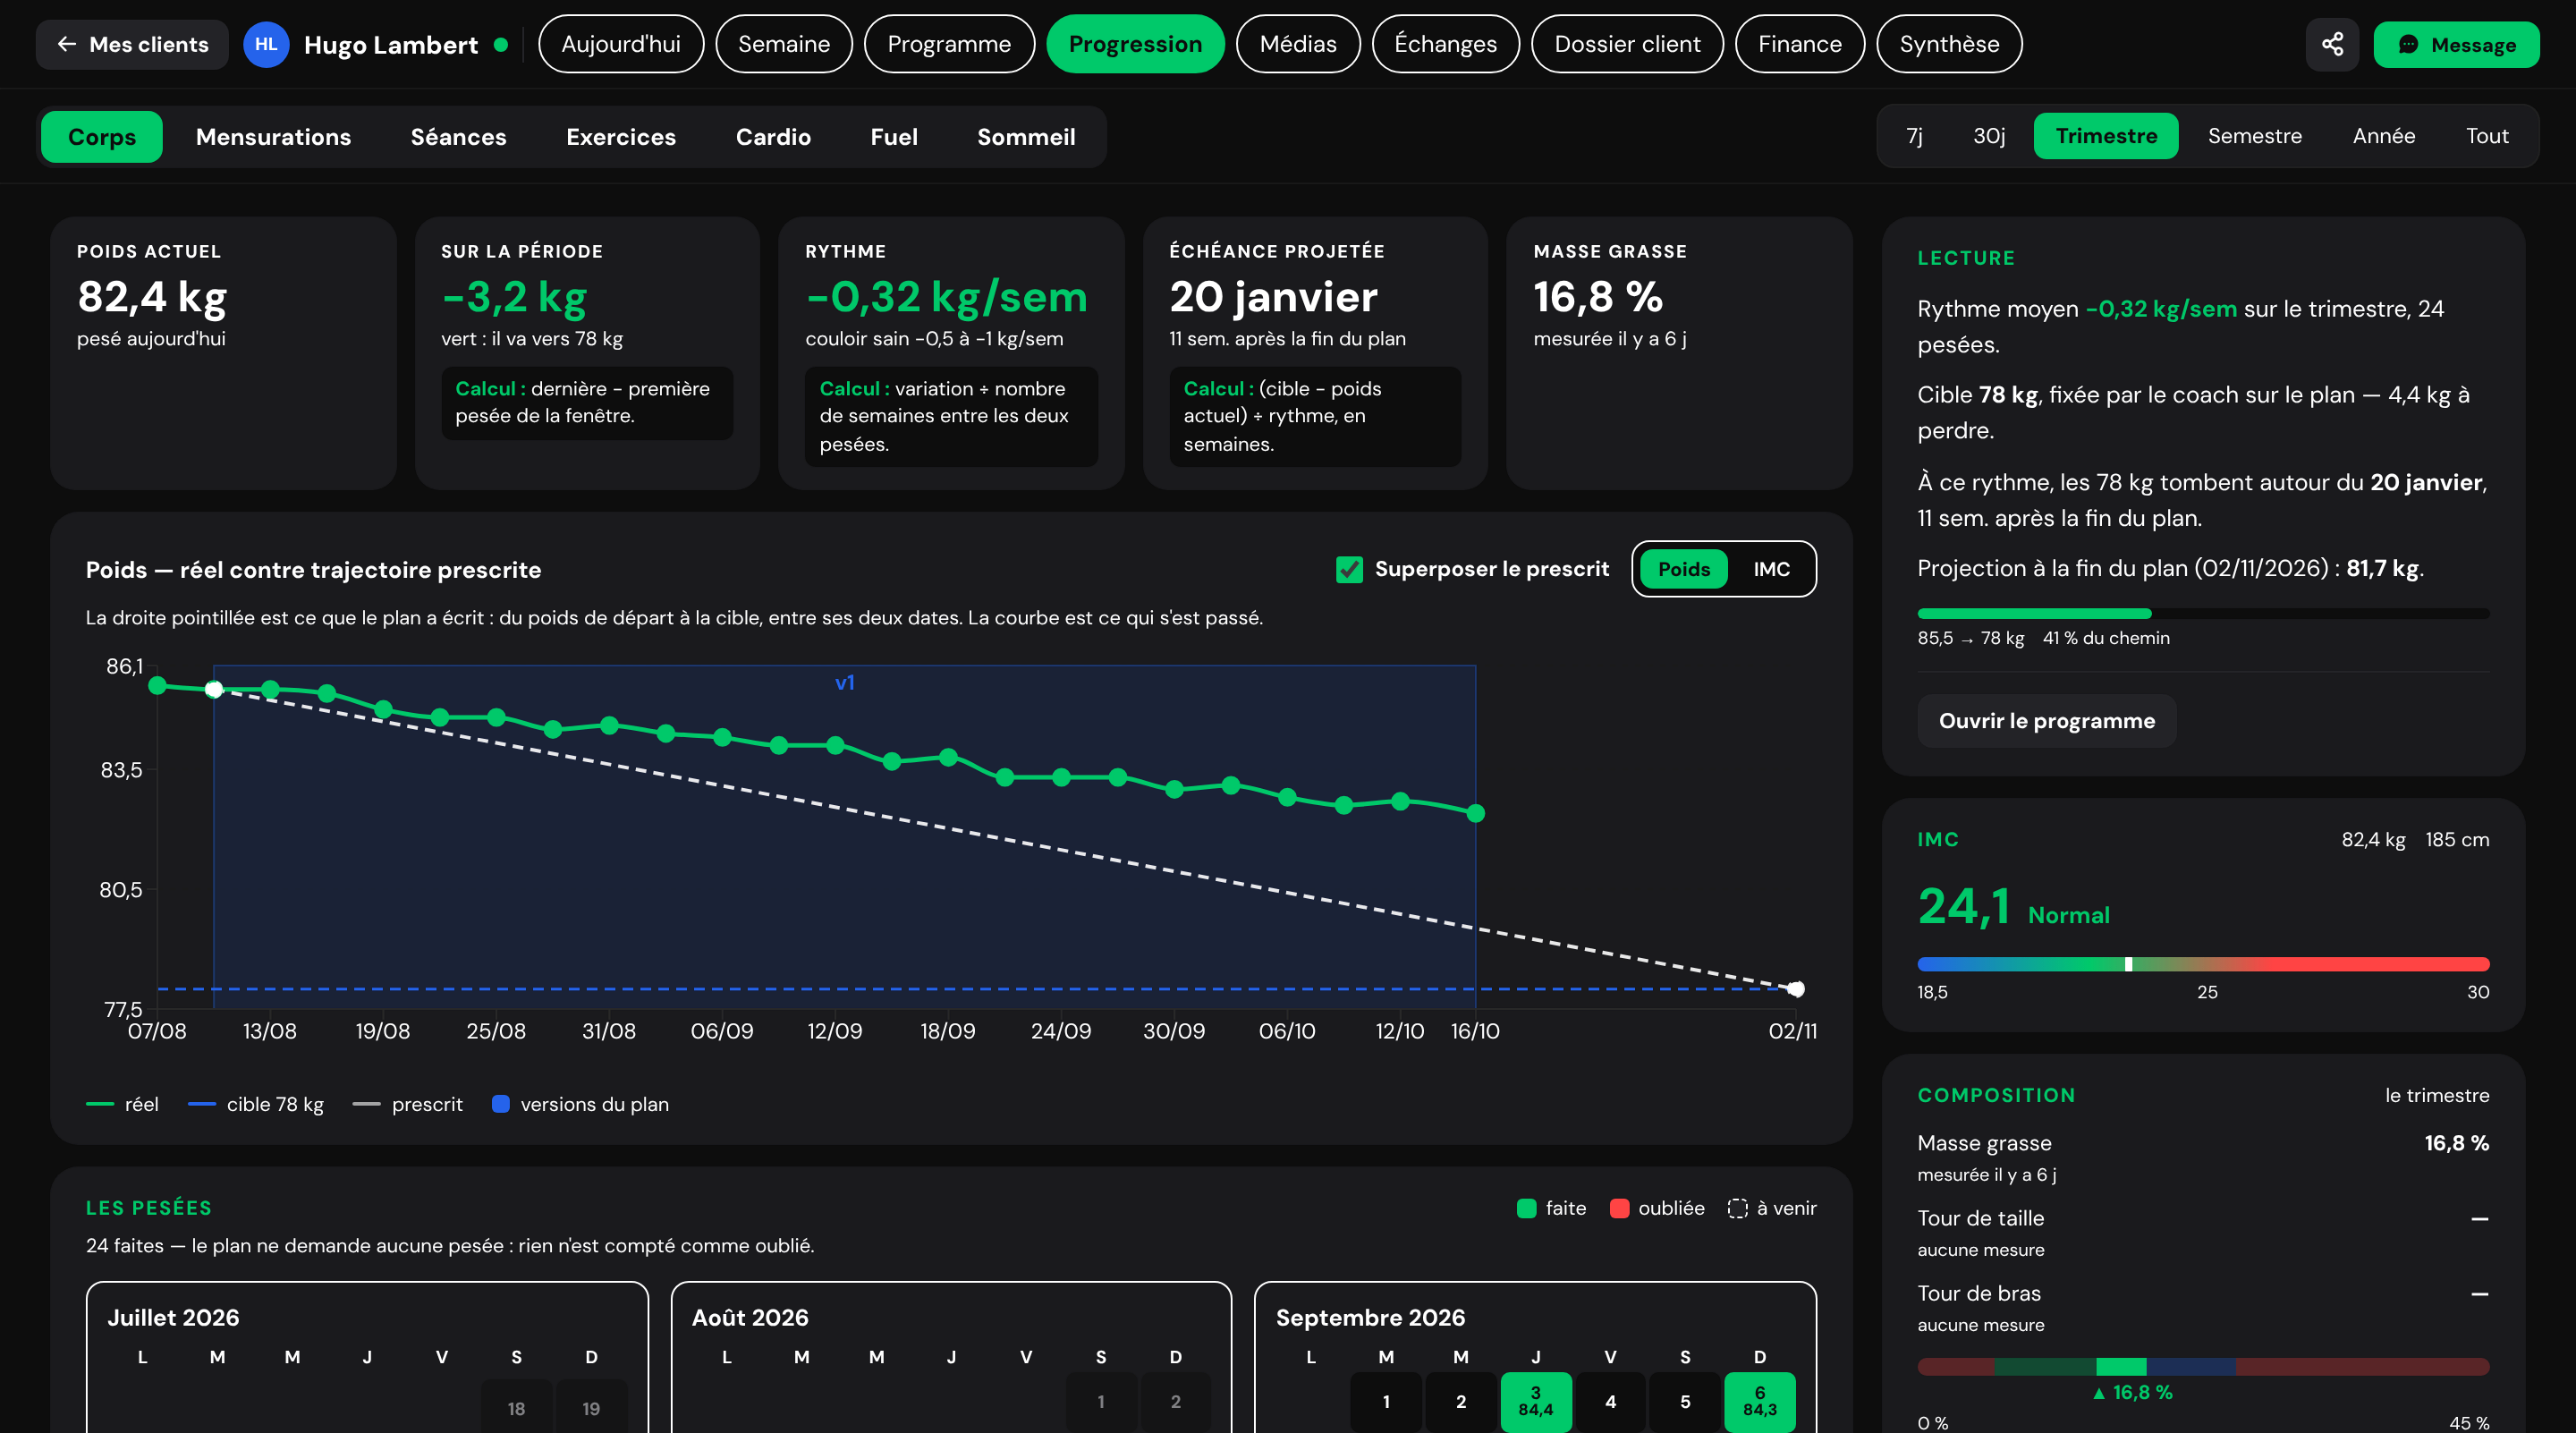Open the Dossier client tab
This screenshot has width=2576, height=1433.
[1627, 44]
